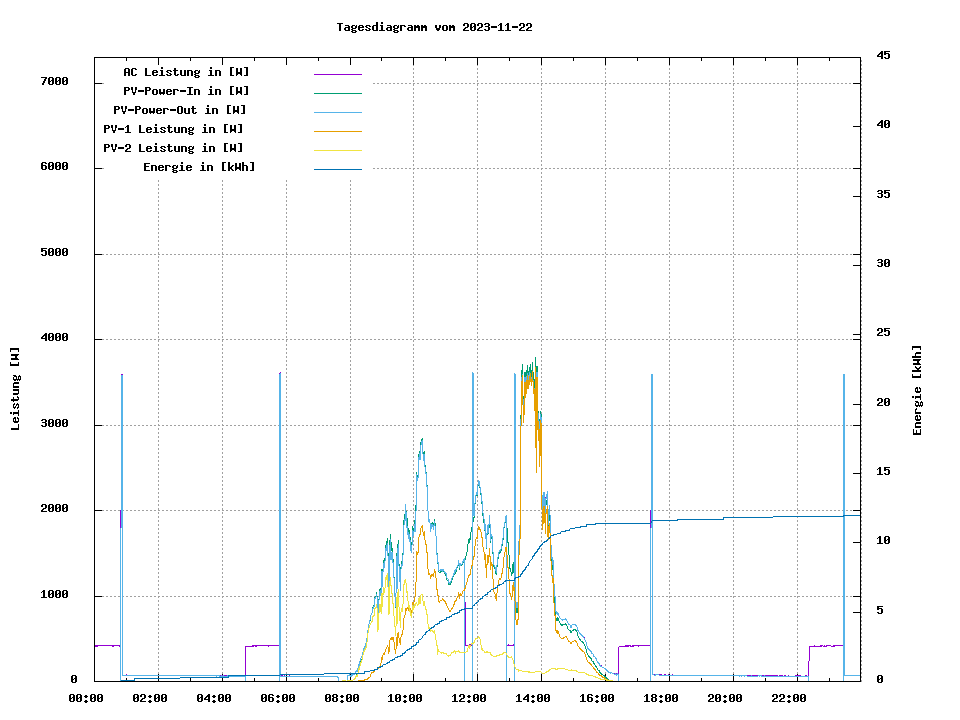Select the 12:00 time axis label
The width and height of the screenshot is (960, 720).
tap(469, 698)
